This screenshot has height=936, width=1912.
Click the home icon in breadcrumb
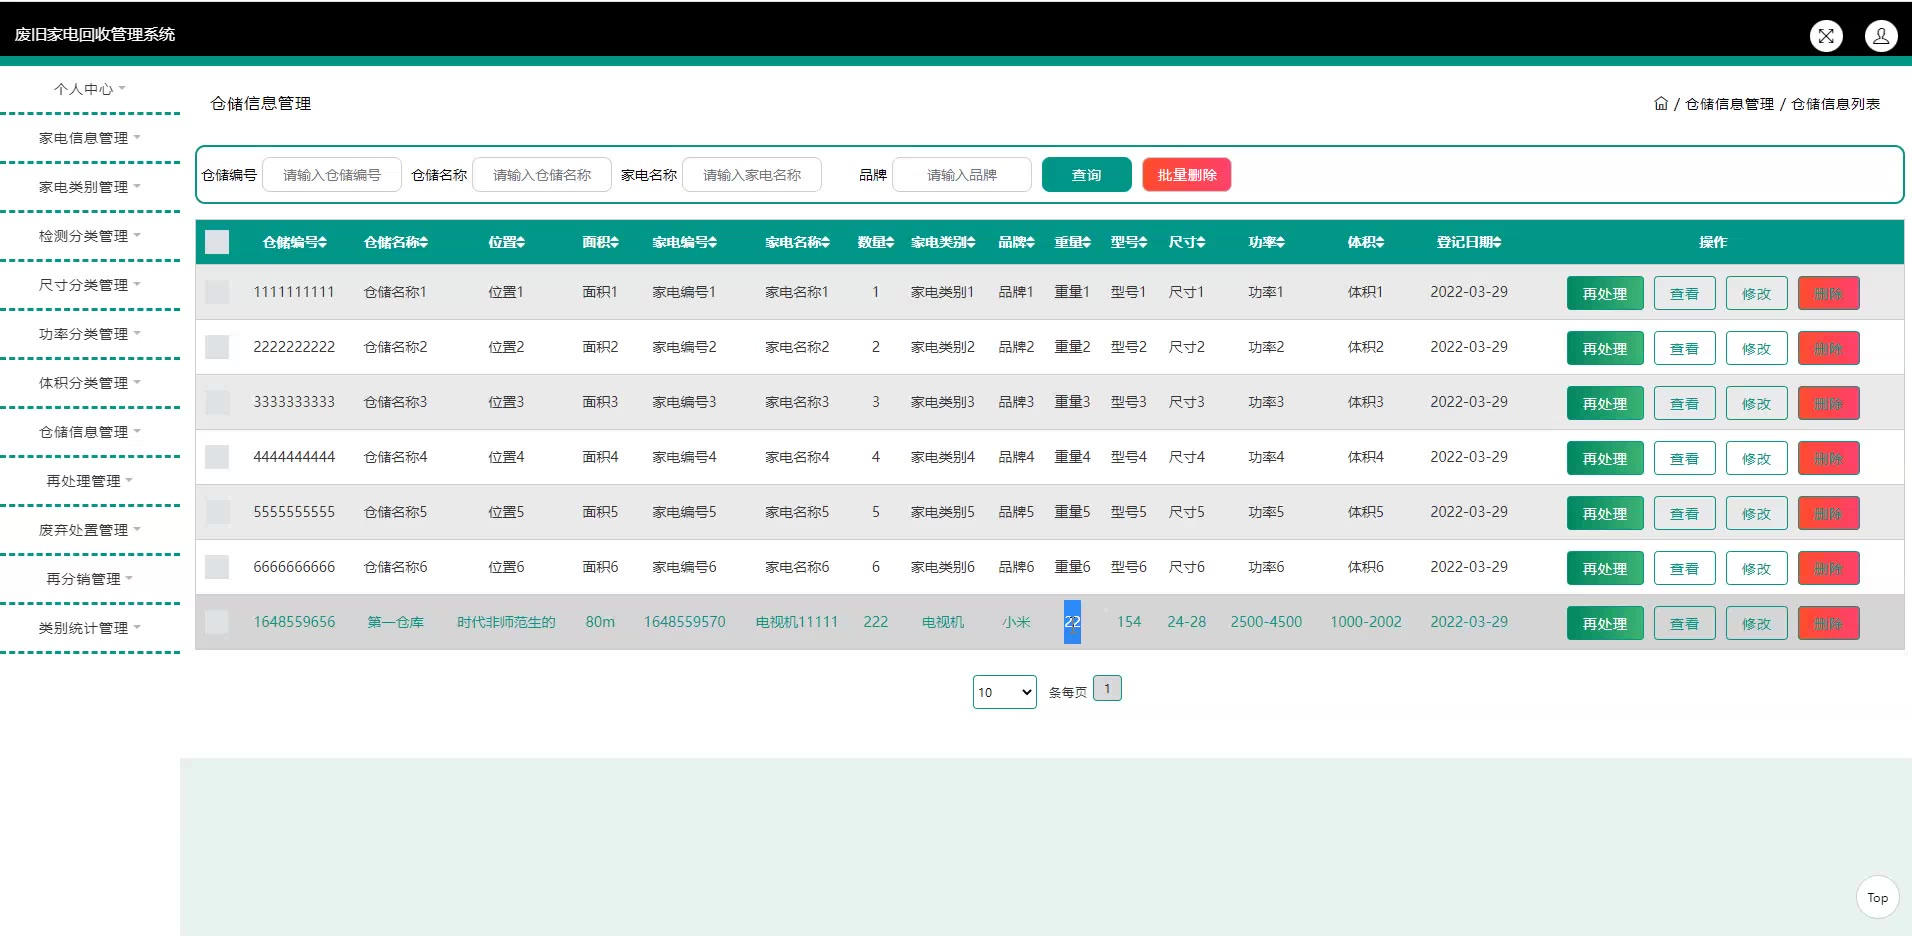click(x=1661, y=104)
